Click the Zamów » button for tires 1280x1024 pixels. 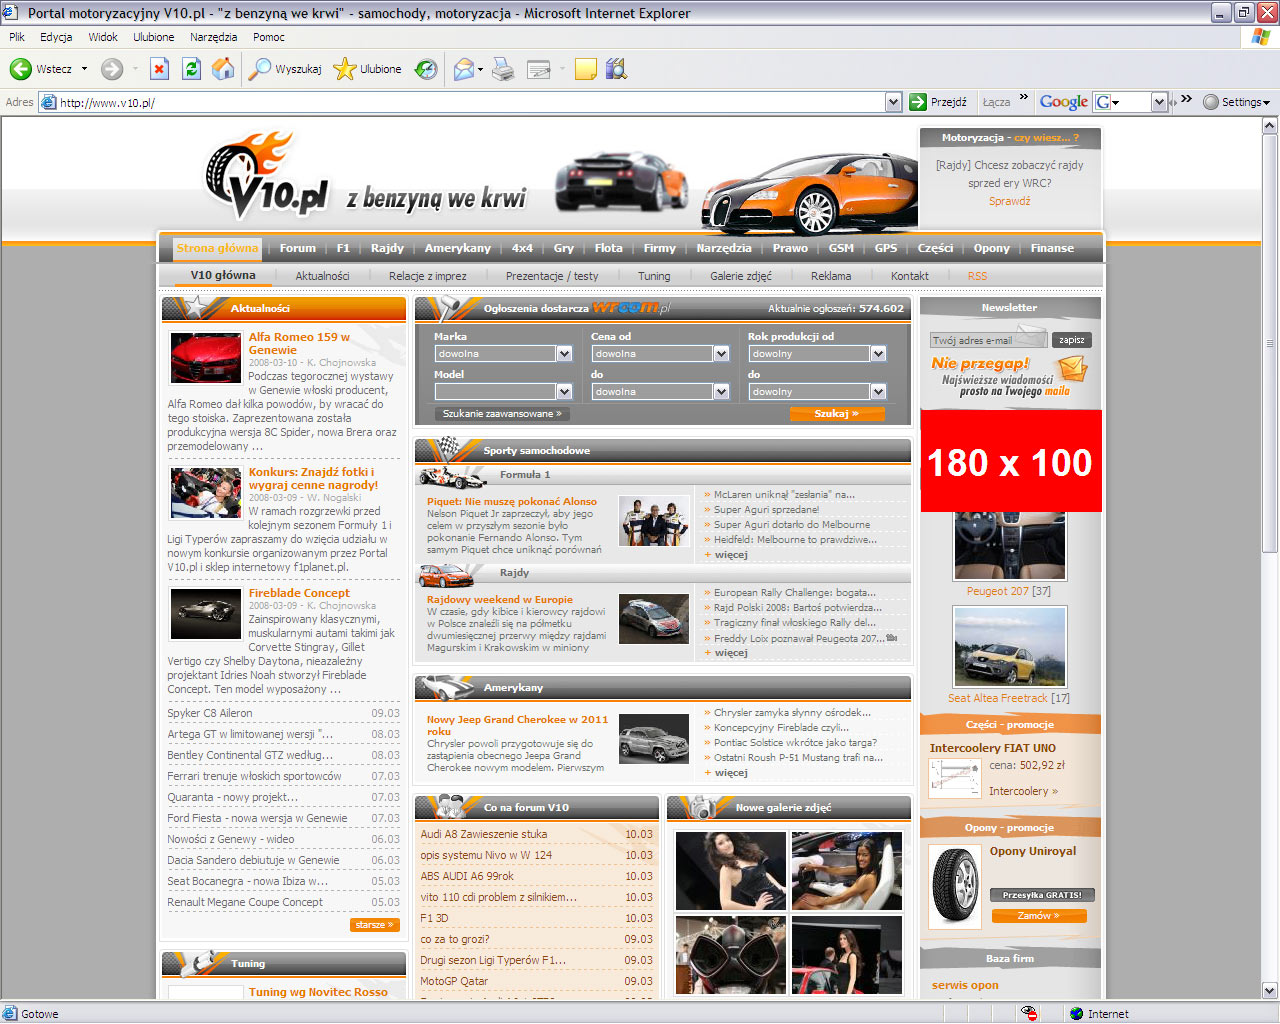[1039, 916]
